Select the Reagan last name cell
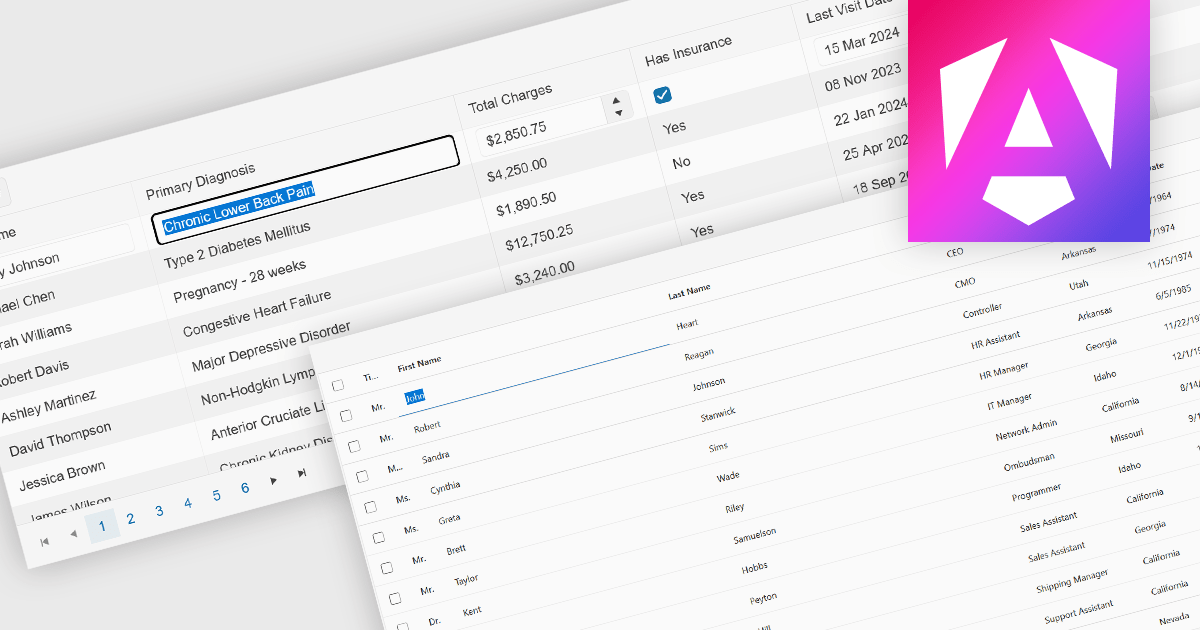 (x=699, y=354)
